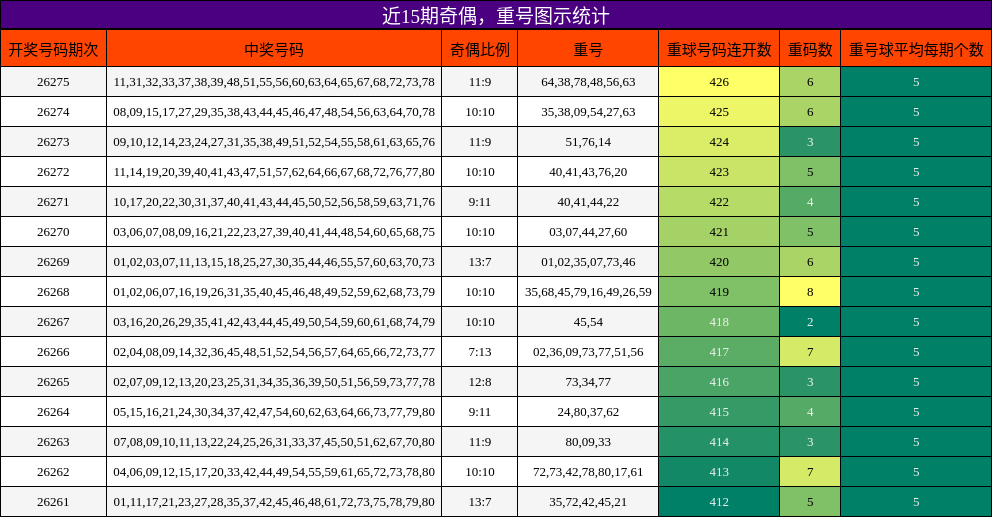Viewport: 992px width, 517px height.
Task: Click period number 26274
Action: [53, 112]
